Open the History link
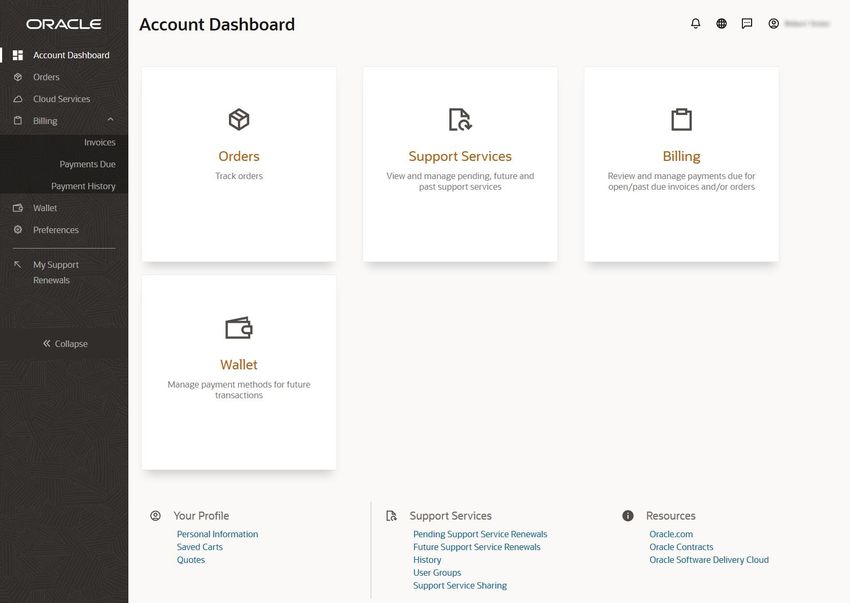This screenshot has height=603, width=850. [x=427, y=560]
